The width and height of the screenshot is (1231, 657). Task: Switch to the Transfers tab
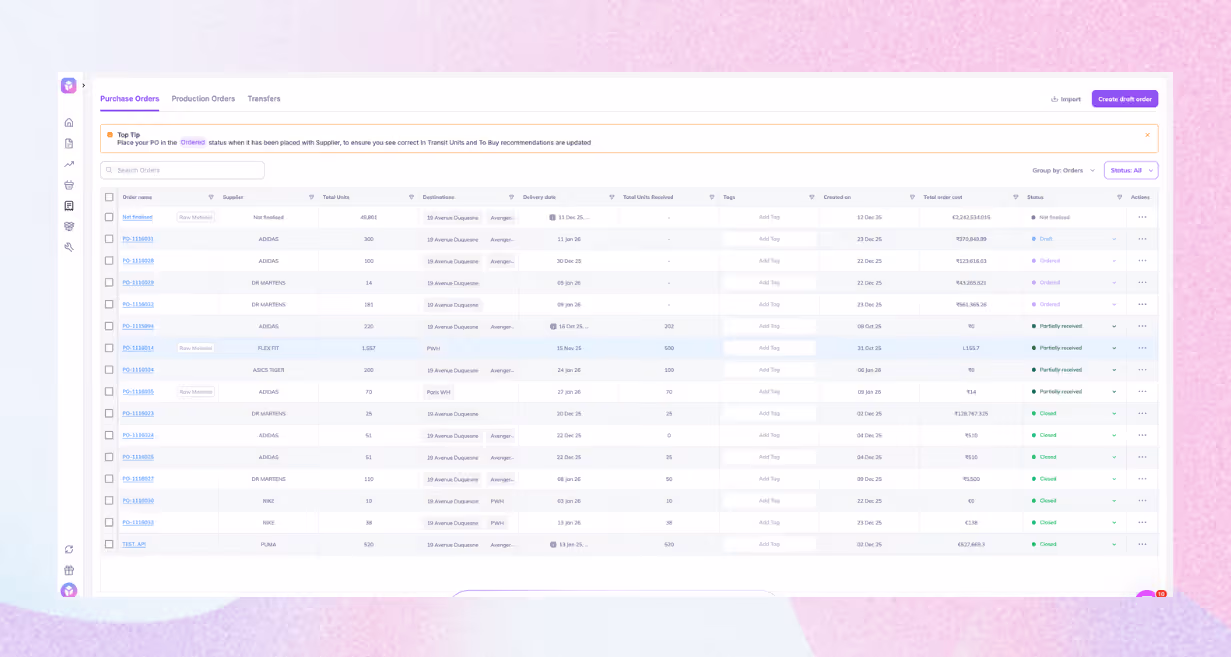(264, 99)
